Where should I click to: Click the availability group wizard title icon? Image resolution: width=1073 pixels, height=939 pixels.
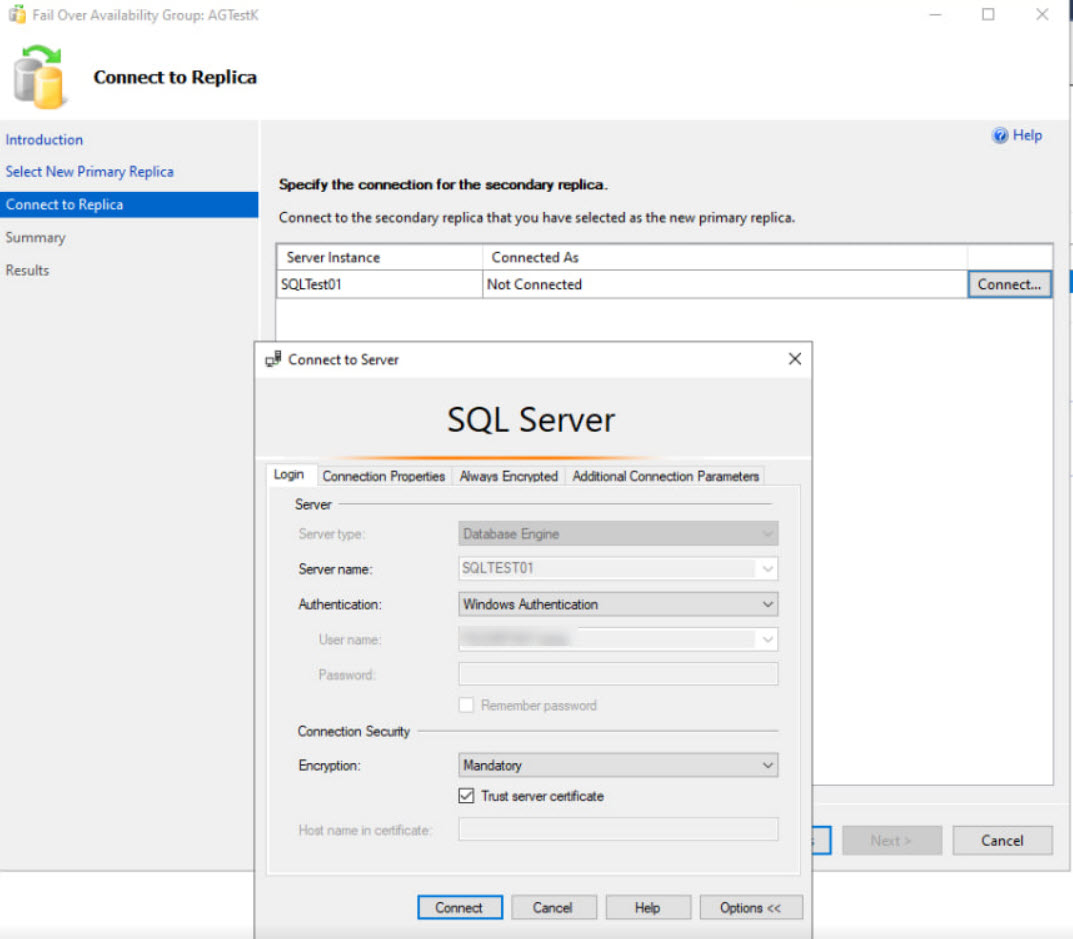[16, 15]
